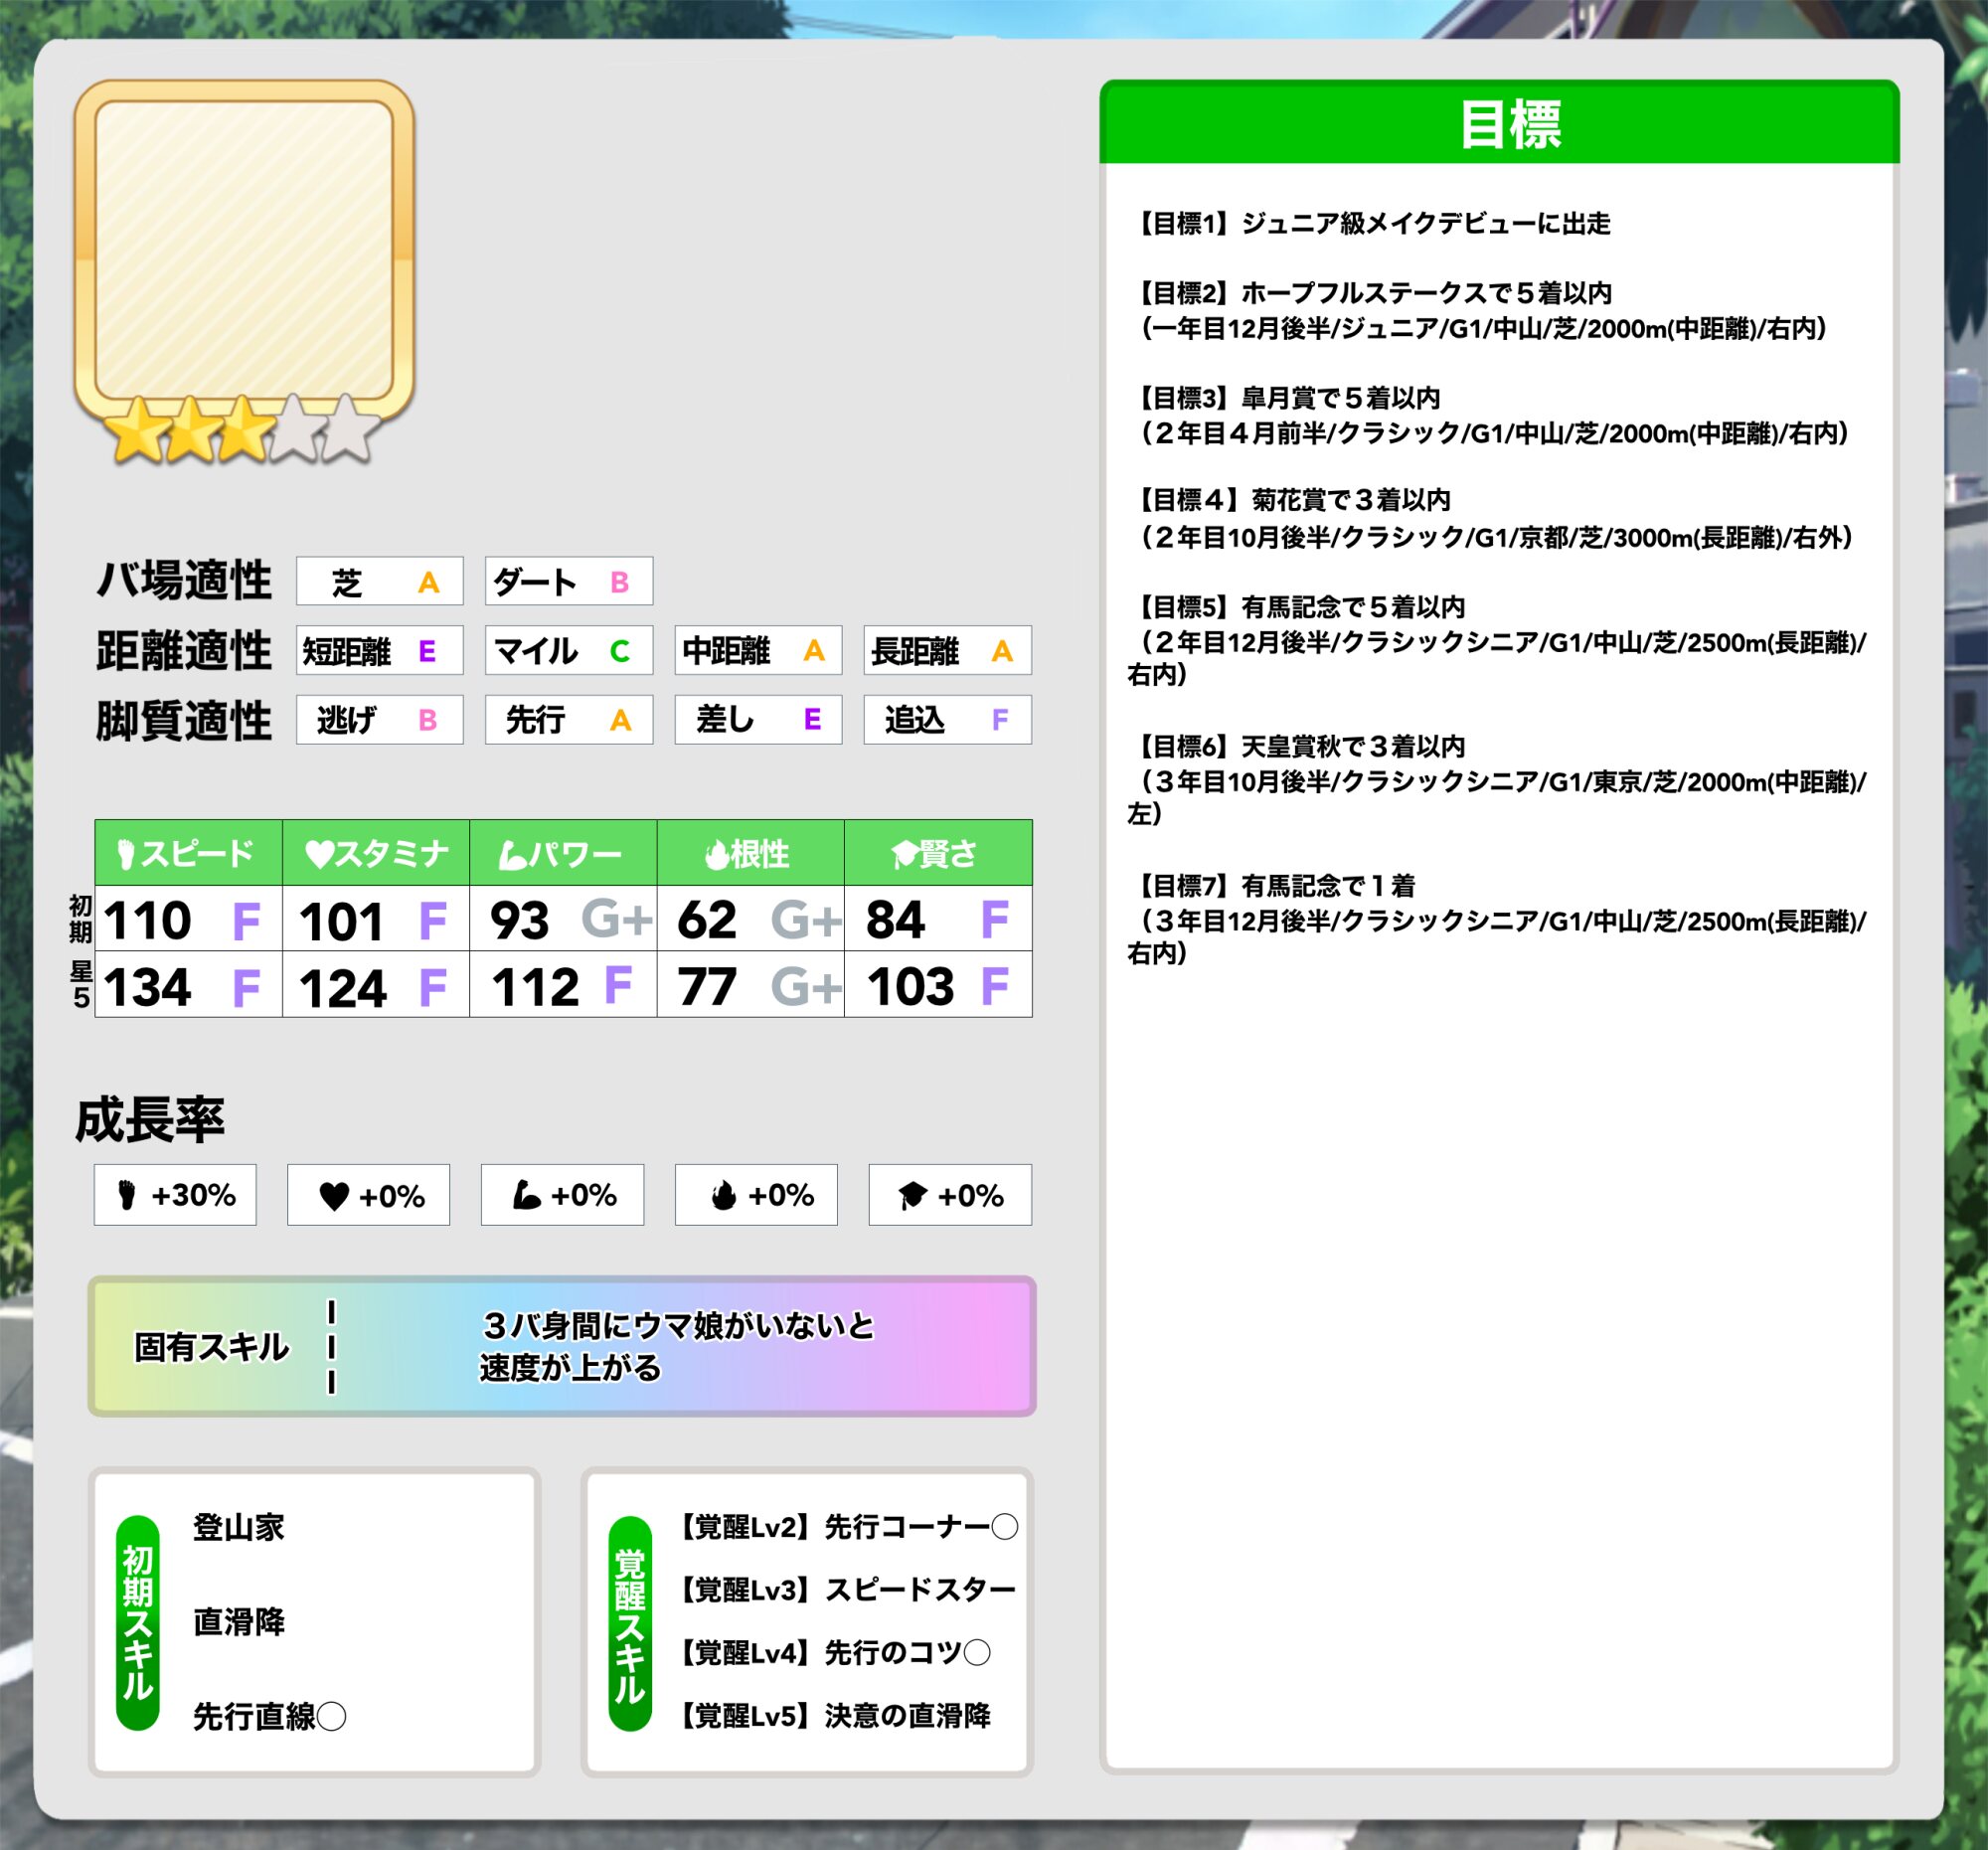
Task: Click the gradient 固有スキル banner
Action: [x=562, y=1346]
